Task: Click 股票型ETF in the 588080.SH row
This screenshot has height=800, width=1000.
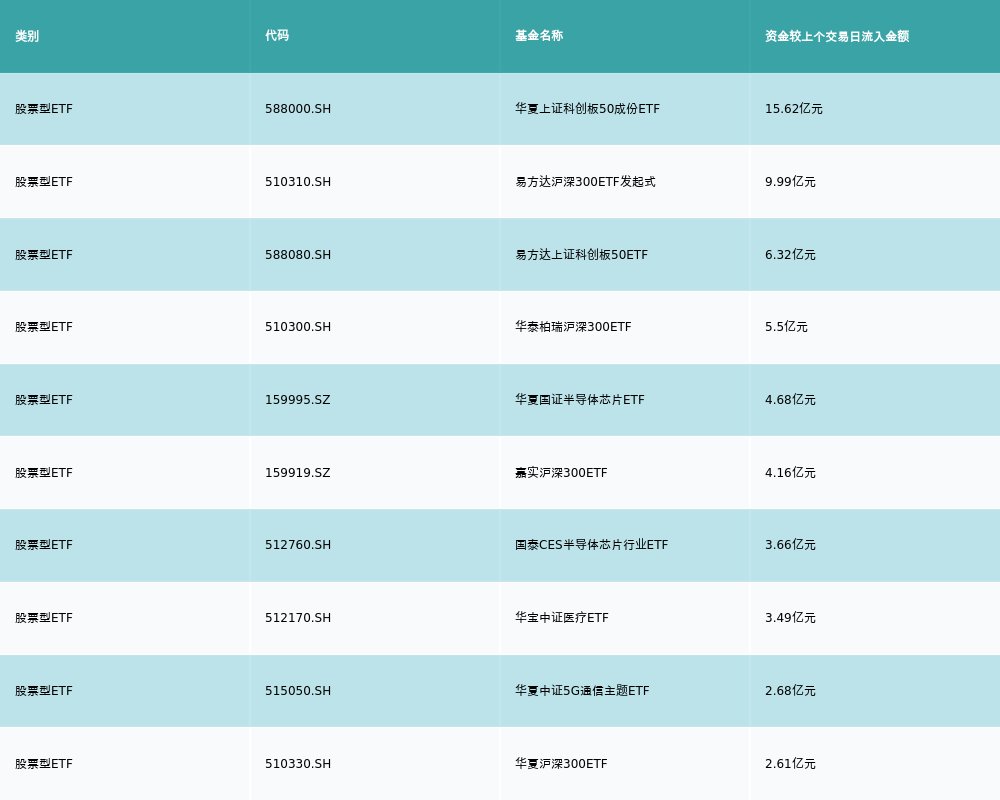Action: point(44,255)
